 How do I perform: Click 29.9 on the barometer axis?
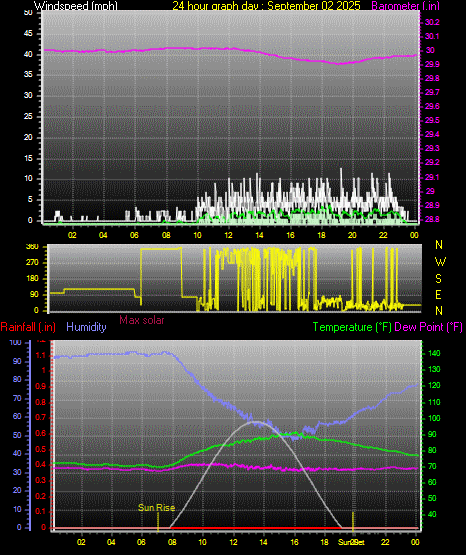point(432,64)
